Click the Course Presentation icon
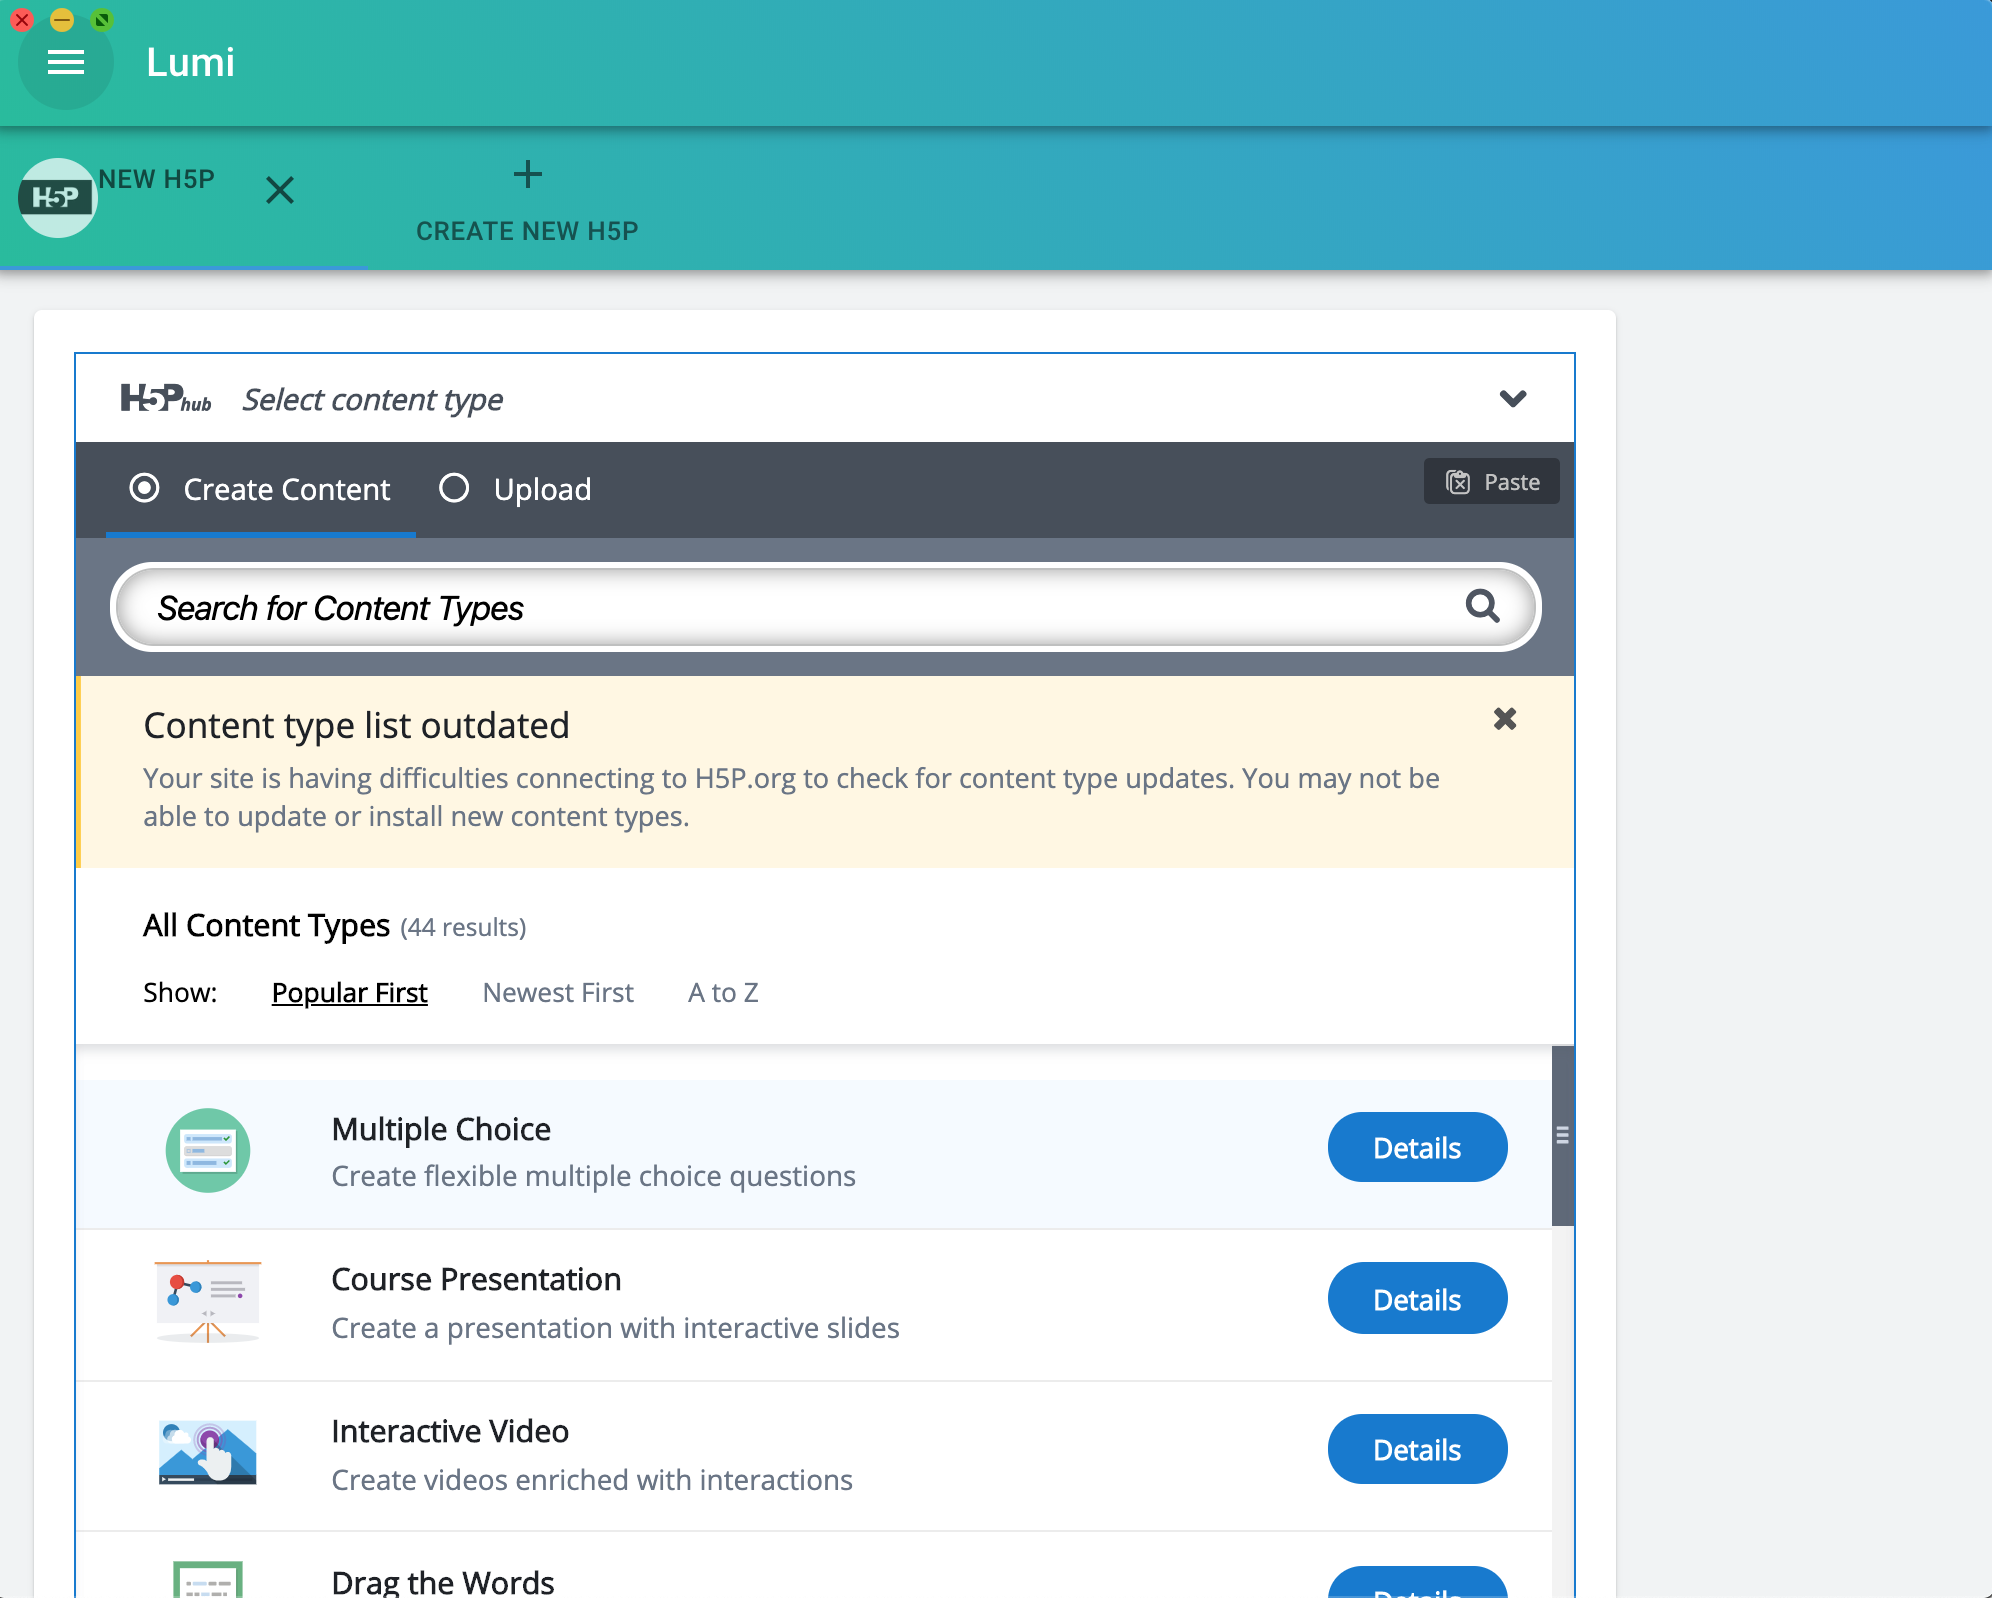 coord(207,1301)
